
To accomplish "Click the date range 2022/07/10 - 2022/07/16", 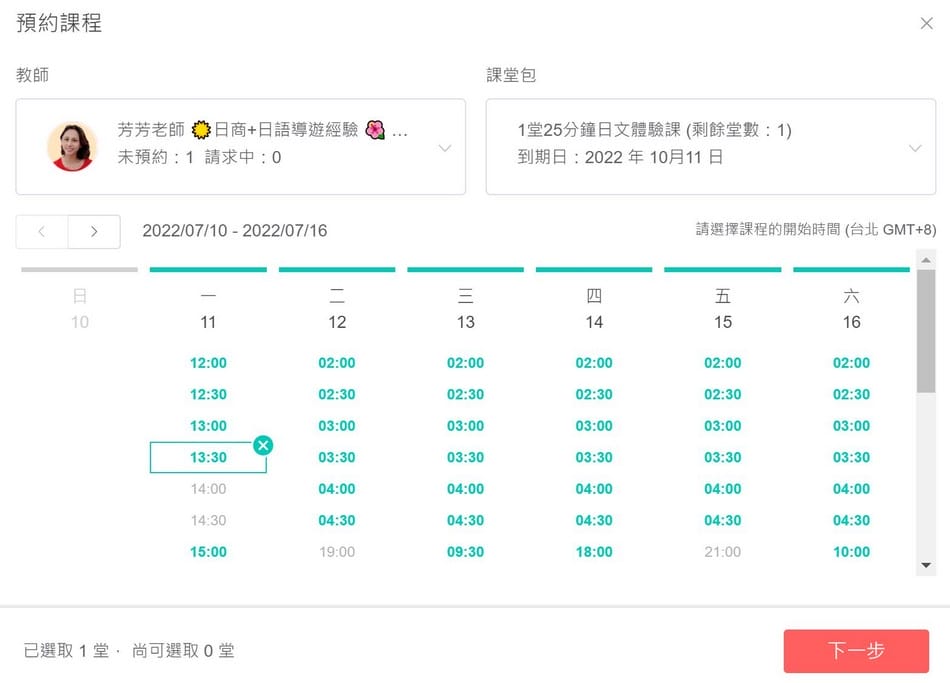I will pos(234,231).
